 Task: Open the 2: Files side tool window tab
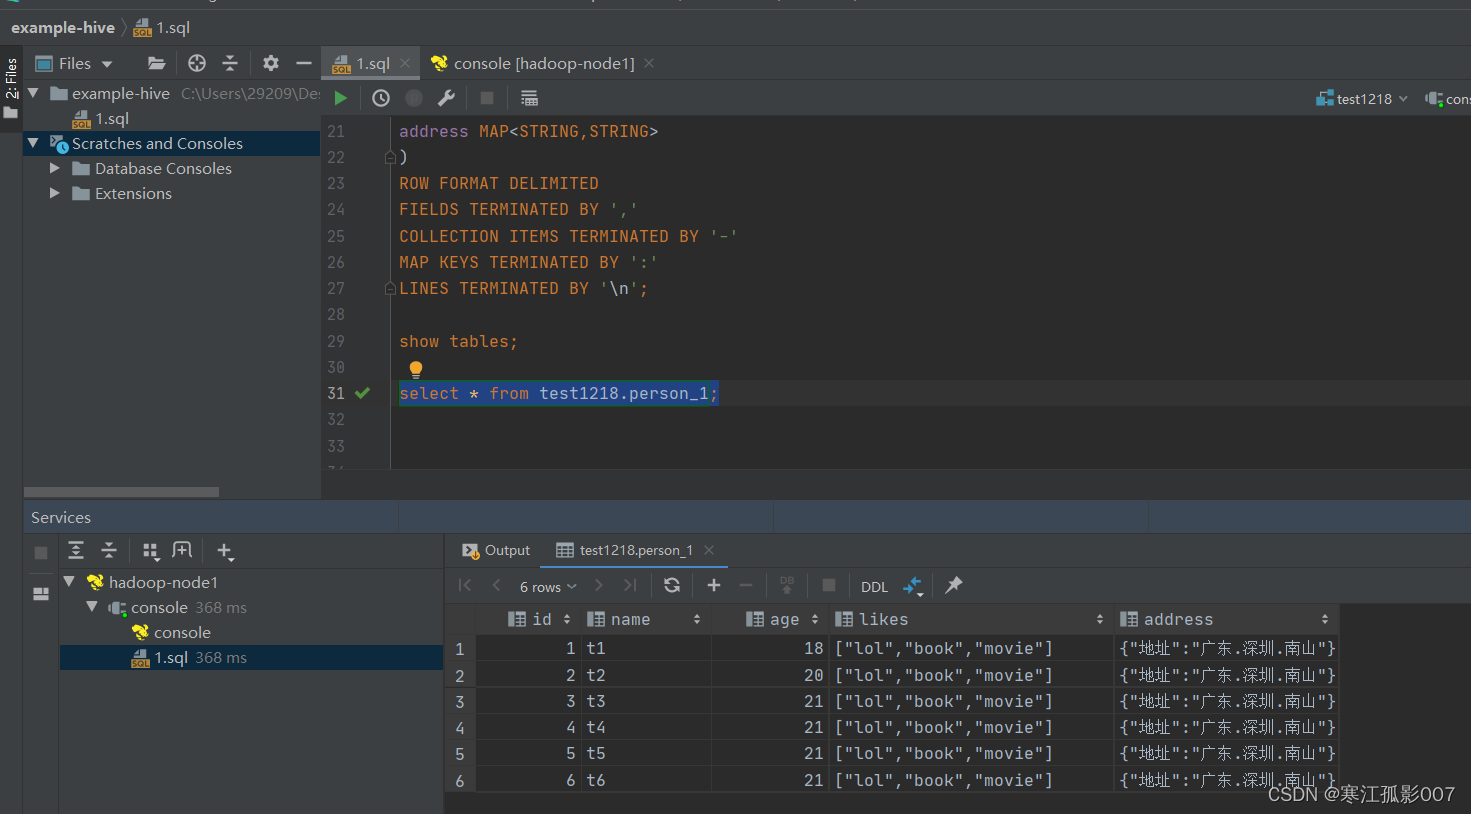tap(11, 88)
